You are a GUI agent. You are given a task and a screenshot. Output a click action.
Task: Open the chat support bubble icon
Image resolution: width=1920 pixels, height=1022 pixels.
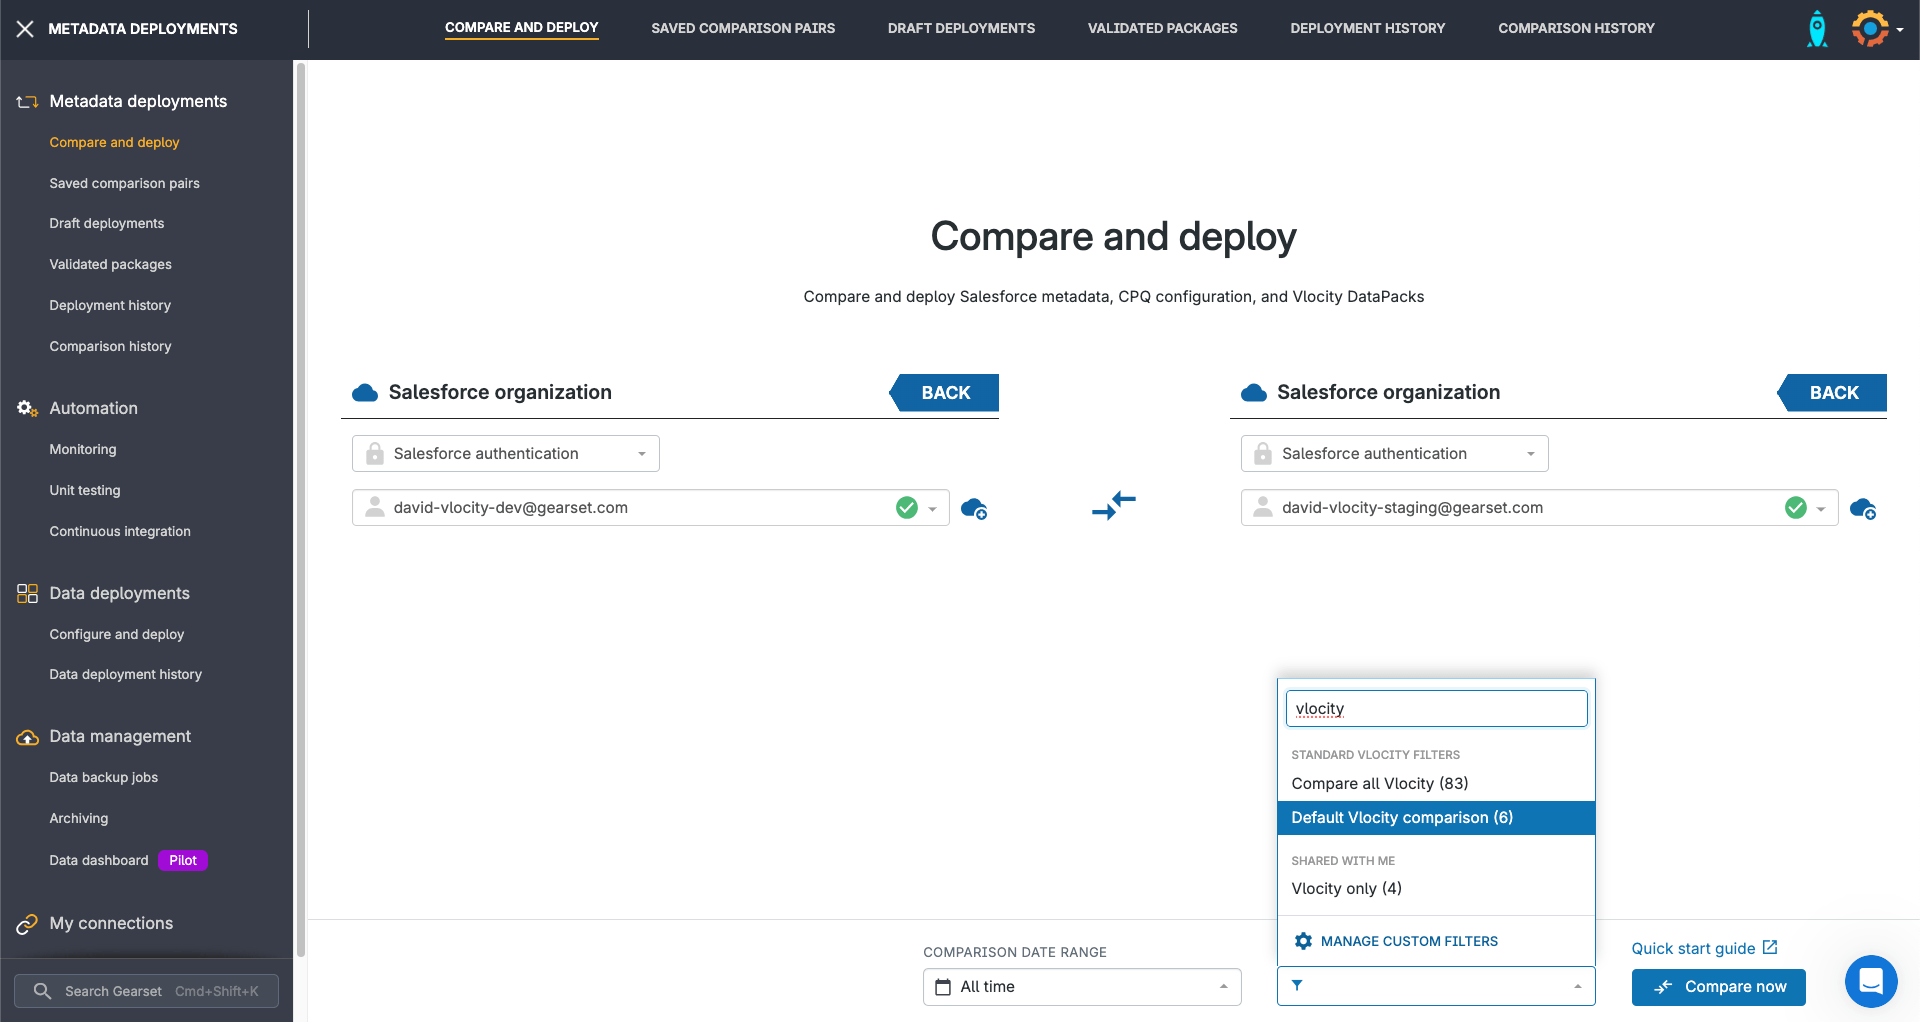(1870, 981)
